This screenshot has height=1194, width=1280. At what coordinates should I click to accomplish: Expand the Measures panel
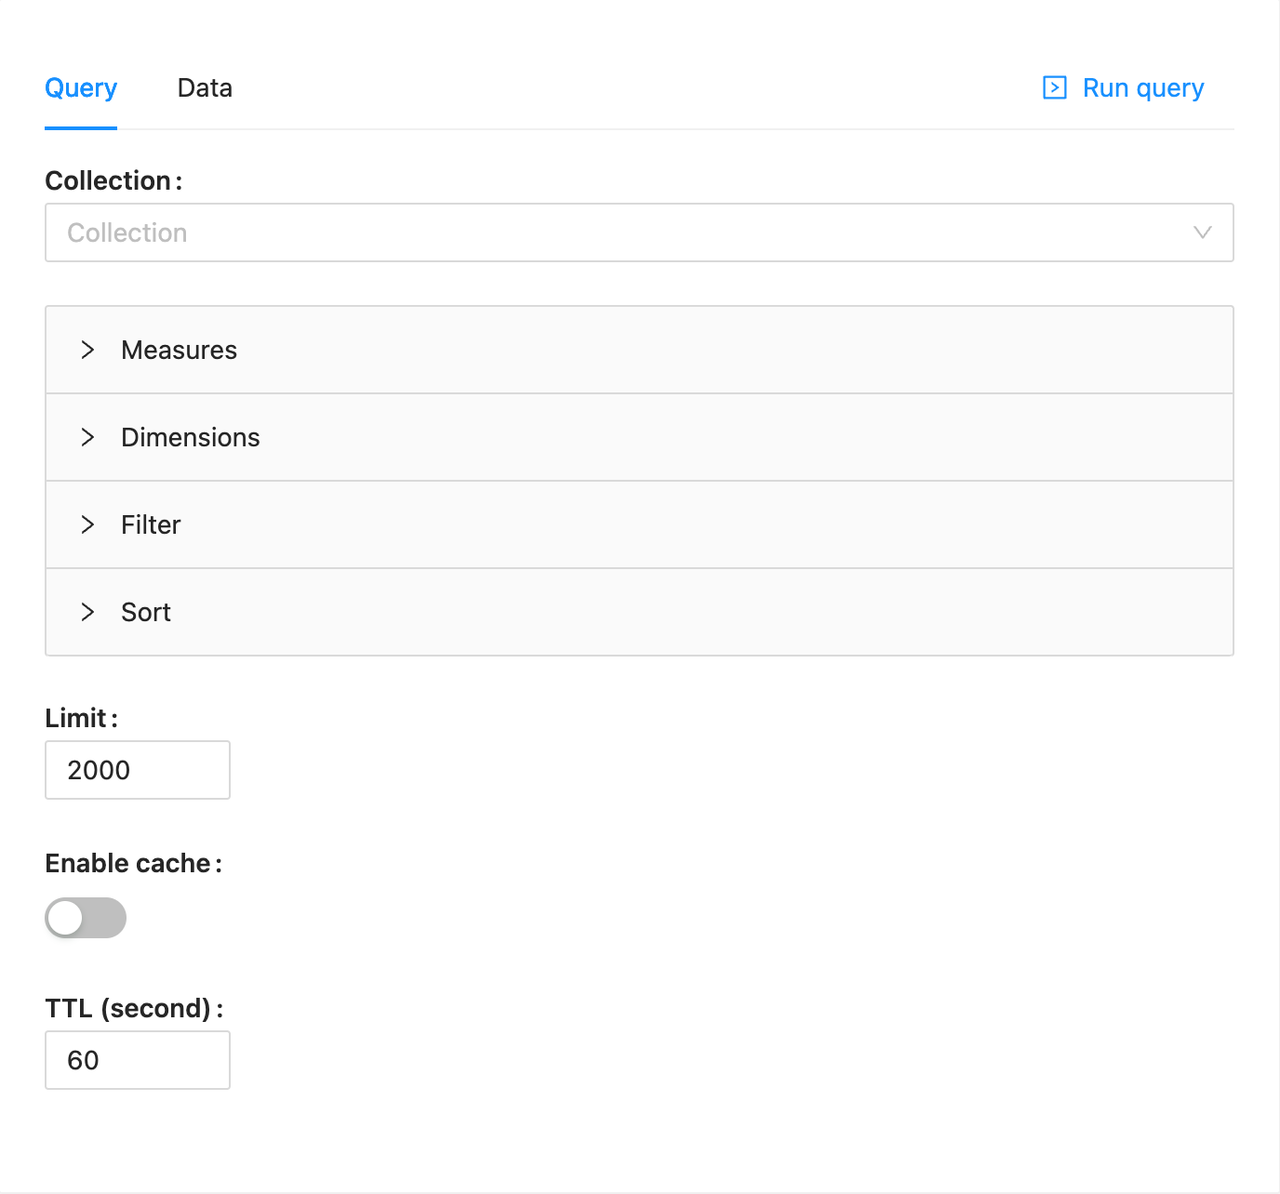(x=639, y=350)
